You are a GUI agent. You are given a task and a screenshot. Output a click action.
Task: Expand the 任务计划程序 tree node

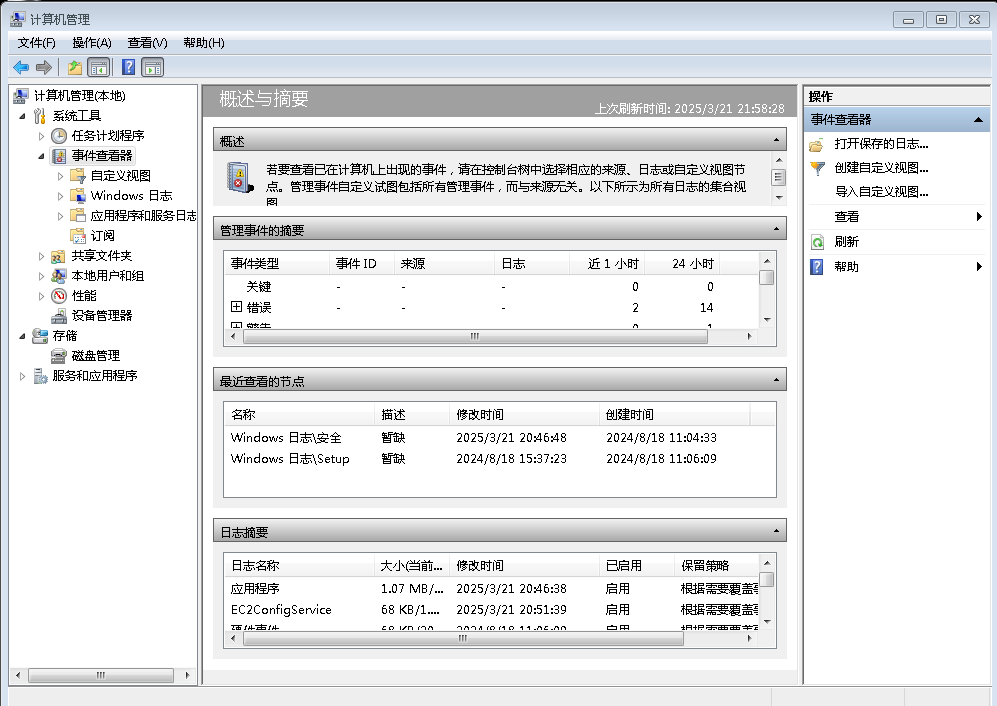coord(41,136)
